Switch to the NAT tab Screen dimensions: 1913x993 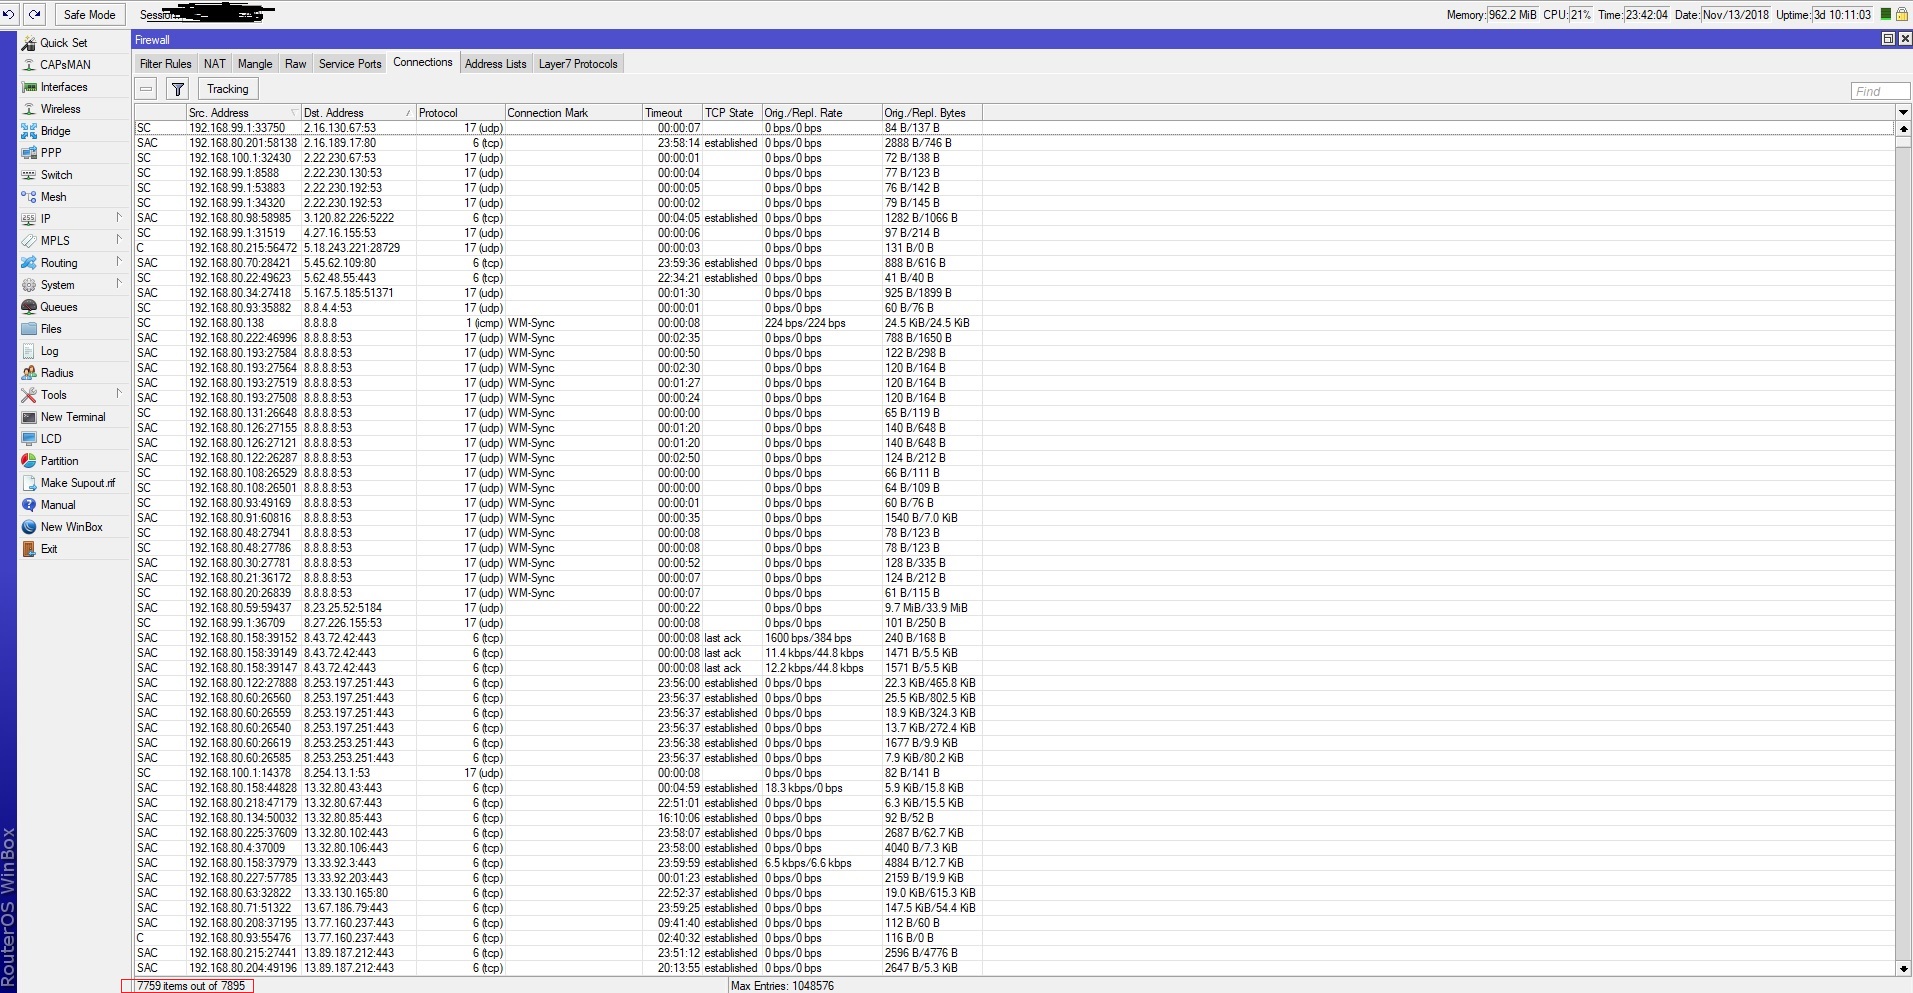(x=215, y=64)
